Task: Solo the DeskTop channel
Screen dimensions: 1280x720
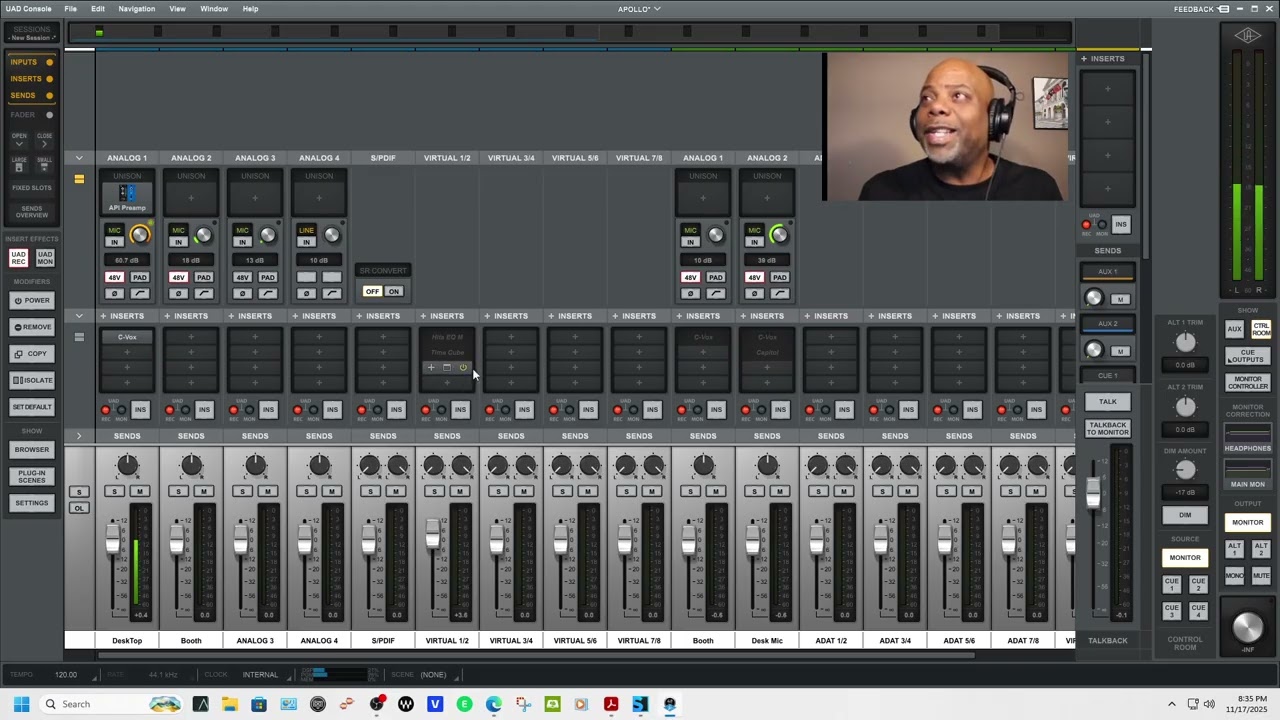Action: (x=115, y=491)
